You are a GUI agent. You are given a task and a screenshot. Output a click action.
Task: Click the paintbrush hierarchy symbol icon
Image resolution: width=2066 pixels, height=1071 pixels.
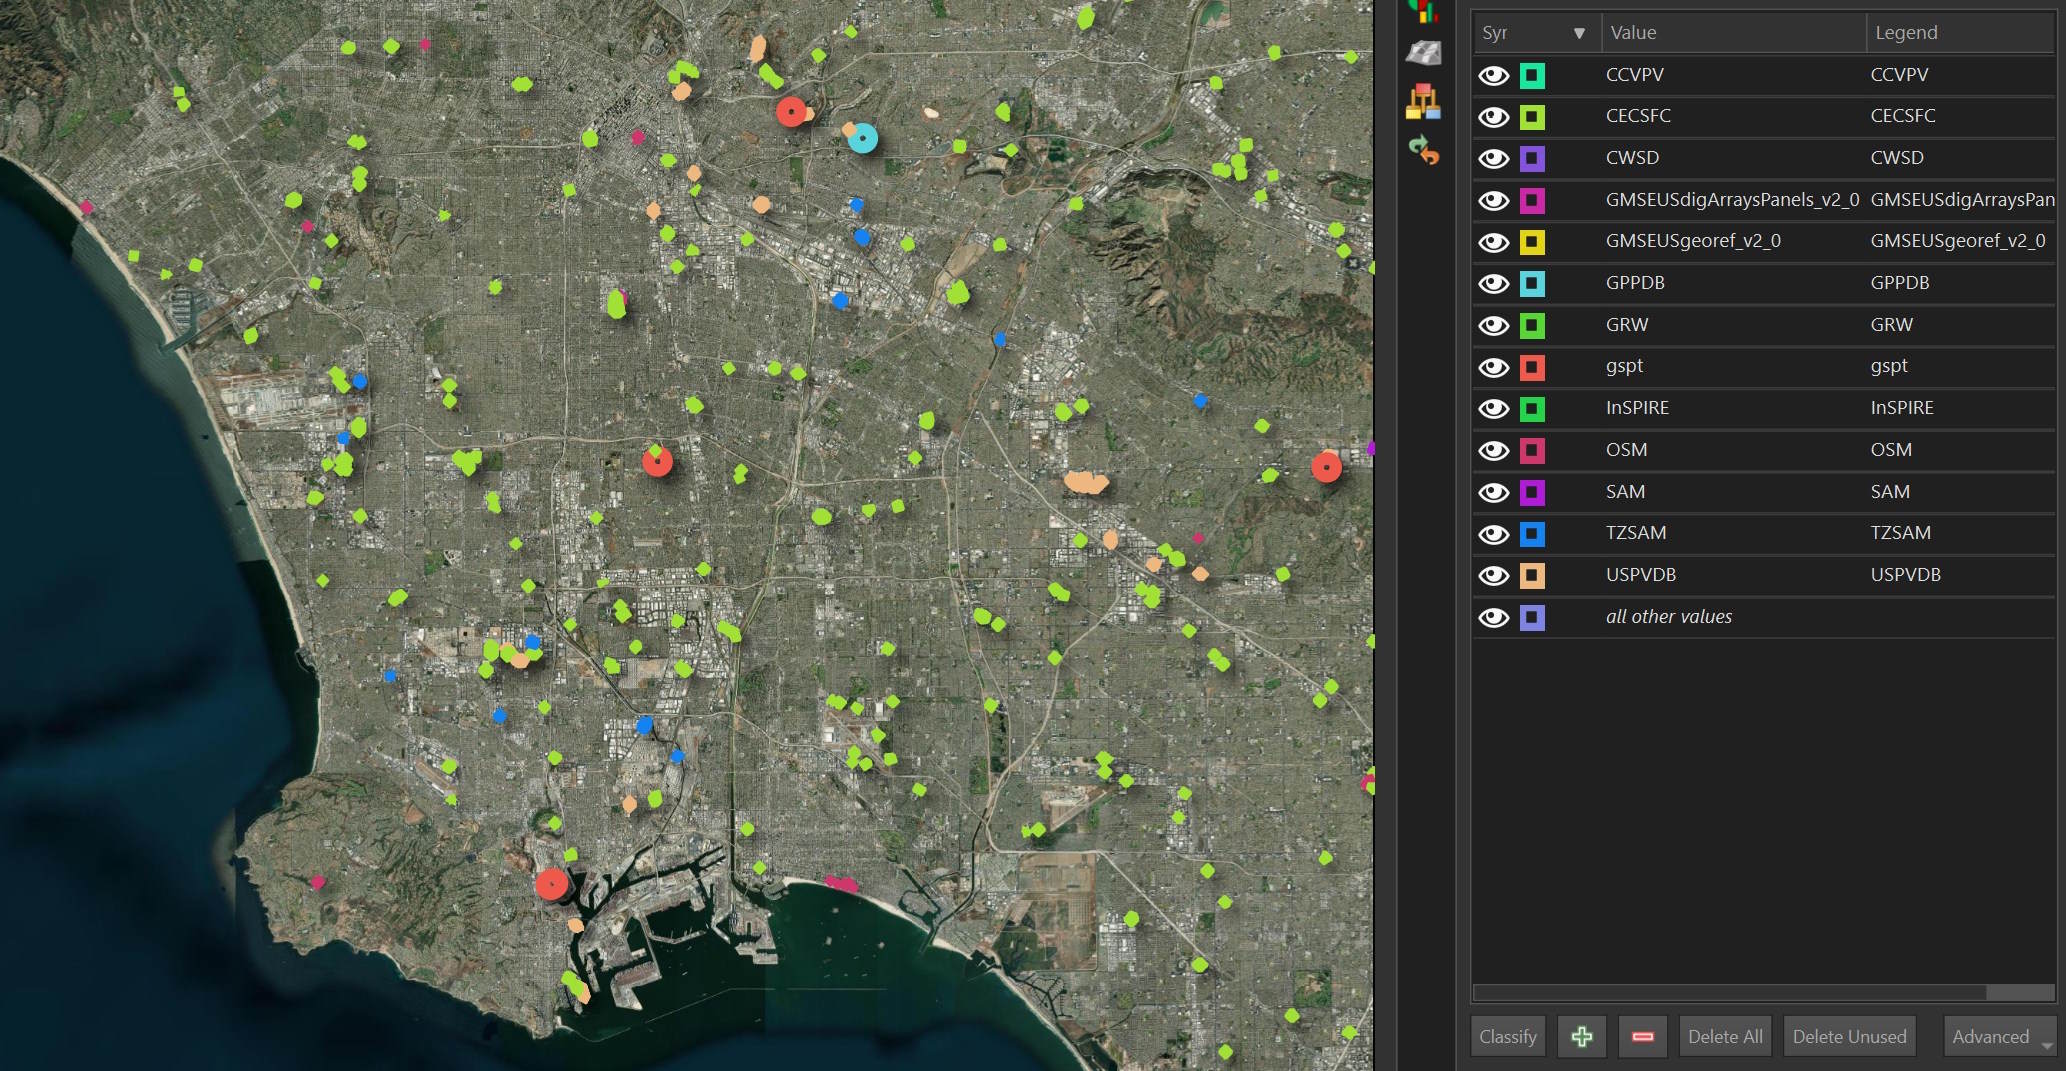1423,101
